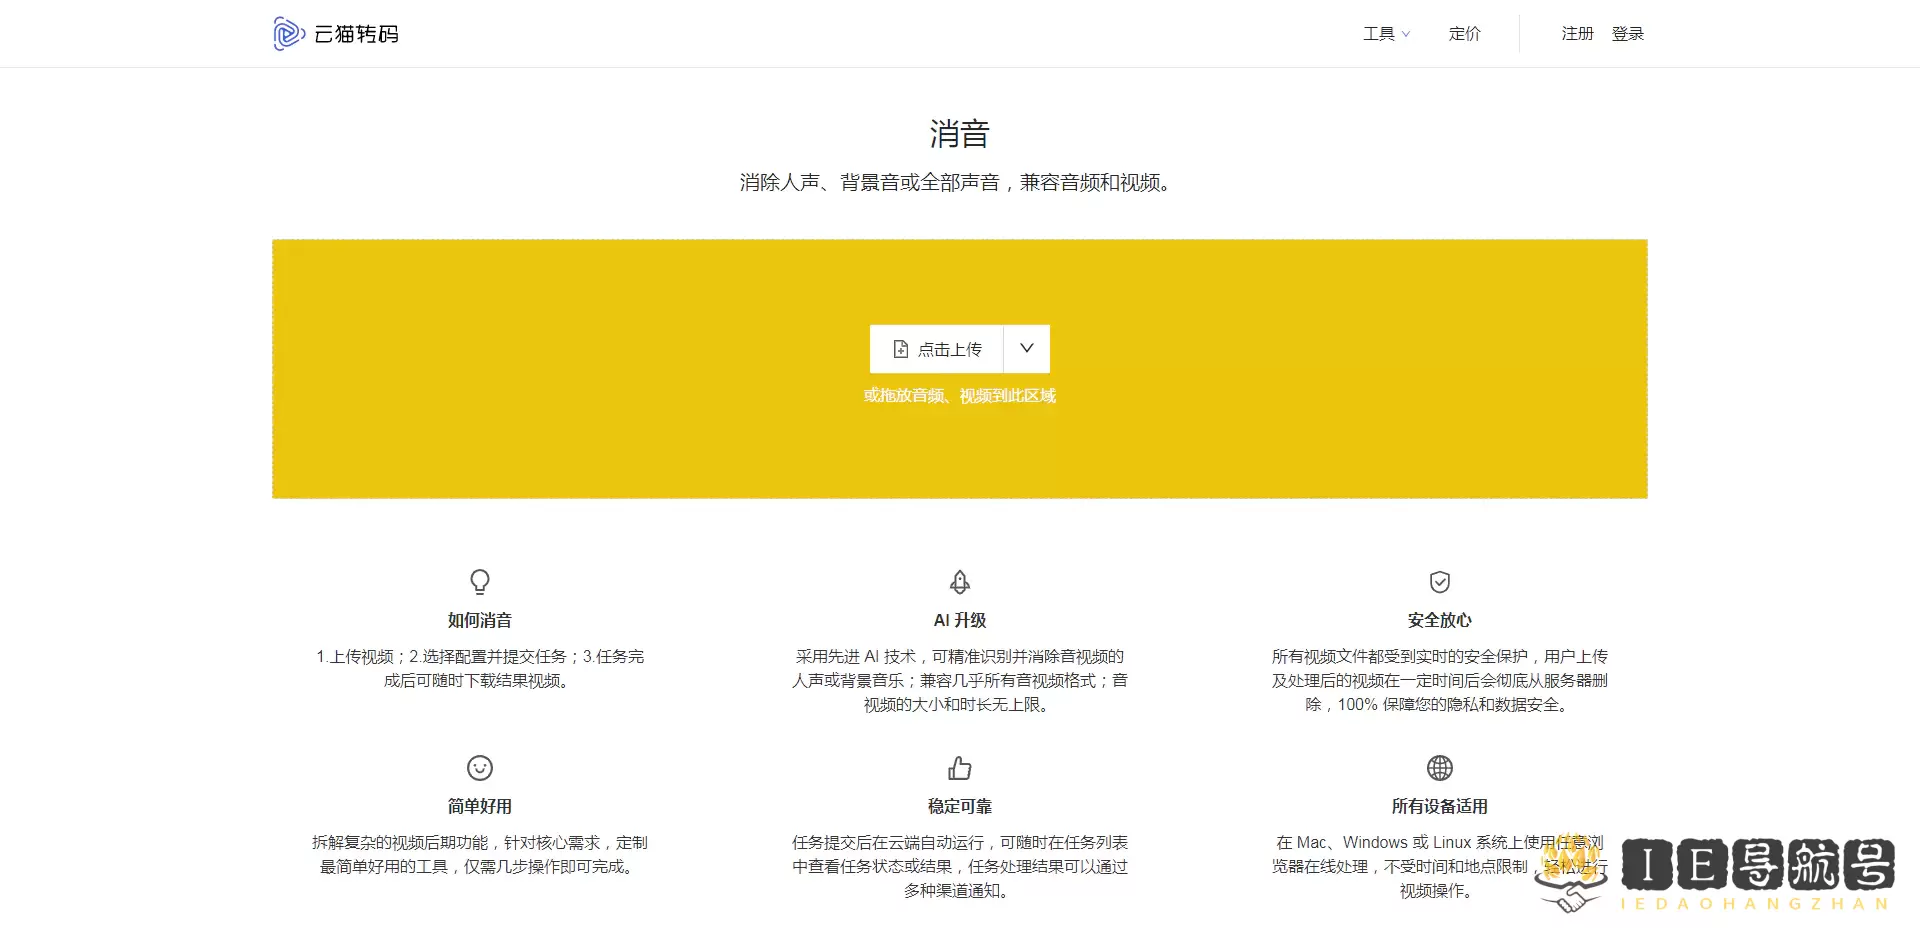The height and width of the screenshot is (937, 1920).
Task: Click the 云猫转码 brand name text
Action: click(x=357, y=34)
